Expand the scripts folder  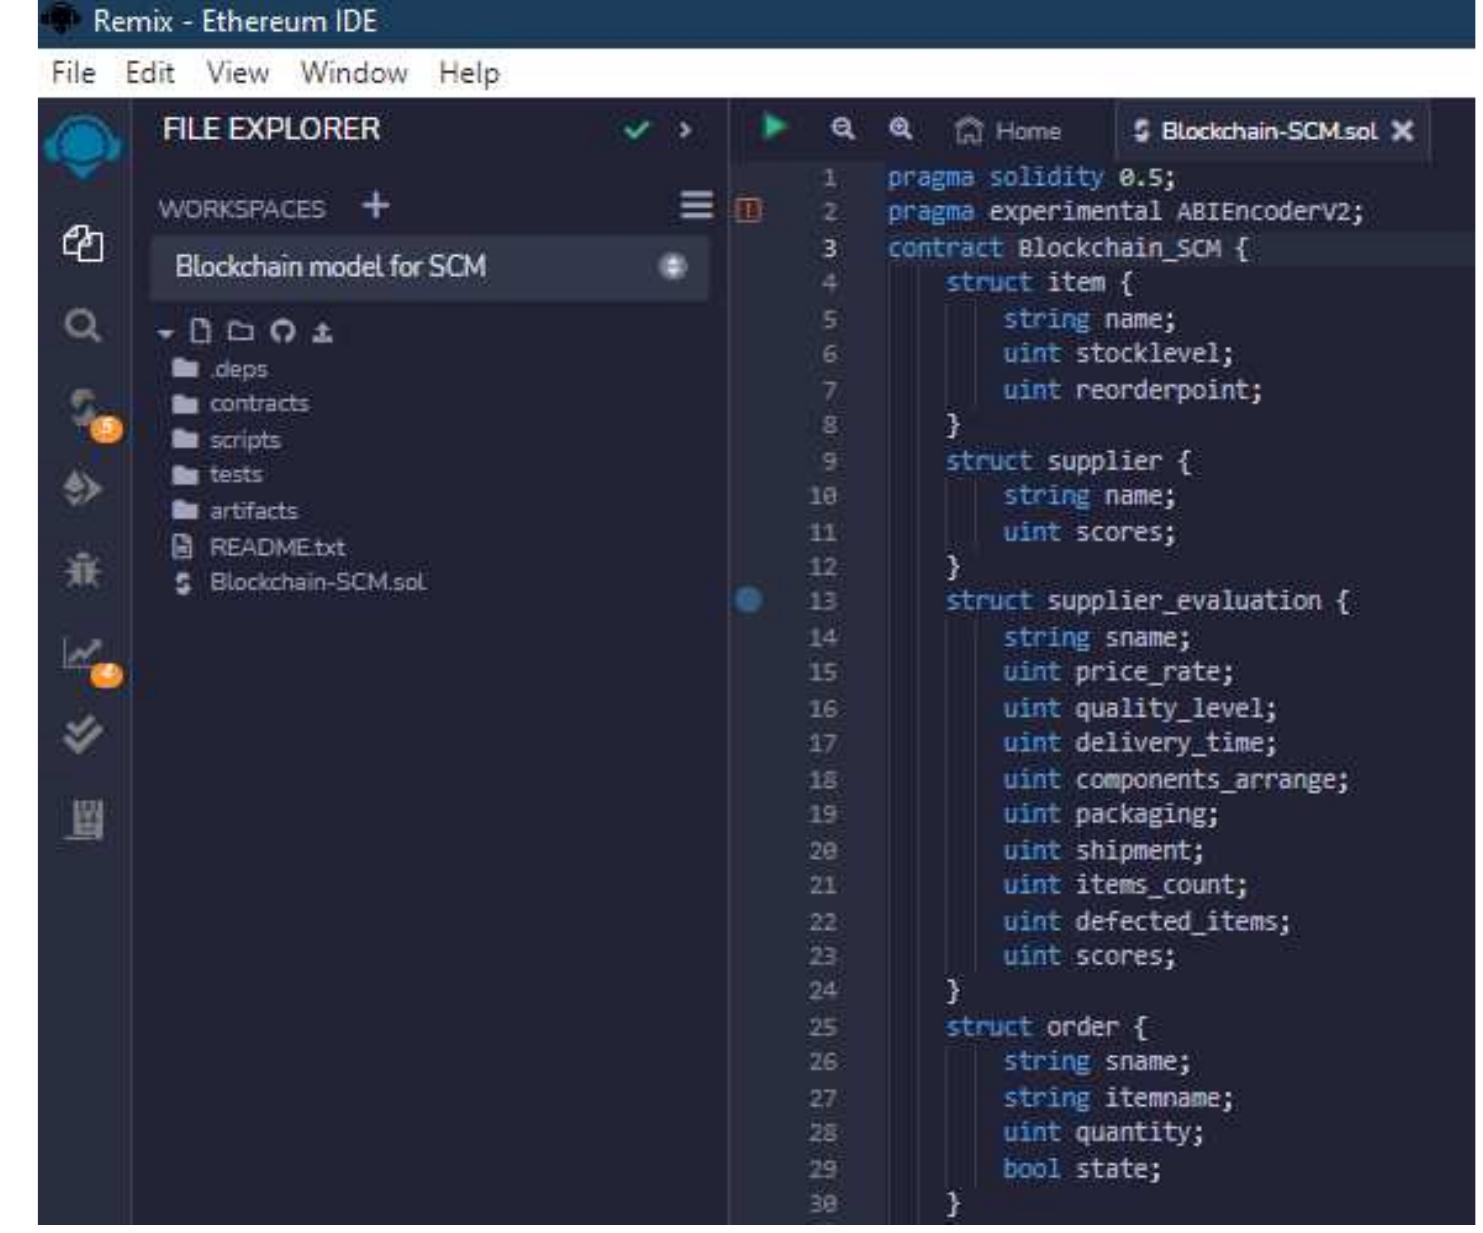(x=227, y=440)
